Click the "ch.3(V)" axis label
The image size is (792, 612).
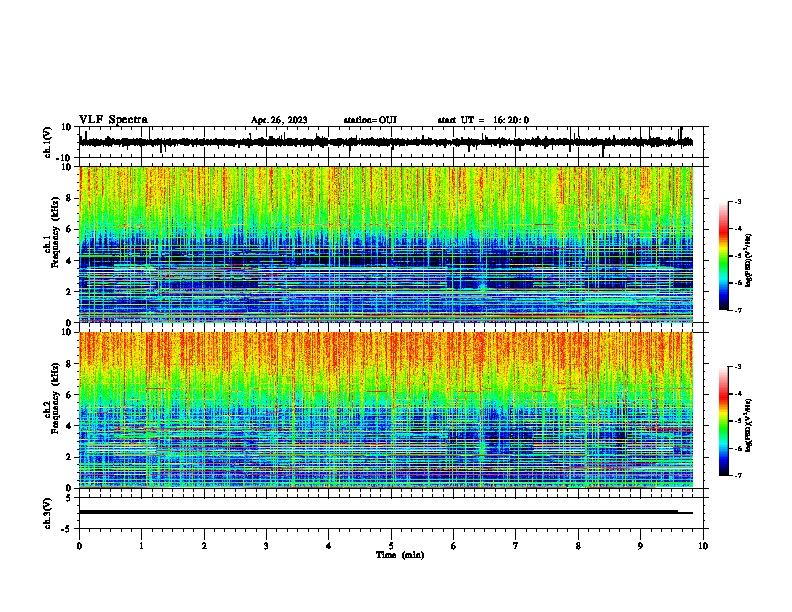48,514
